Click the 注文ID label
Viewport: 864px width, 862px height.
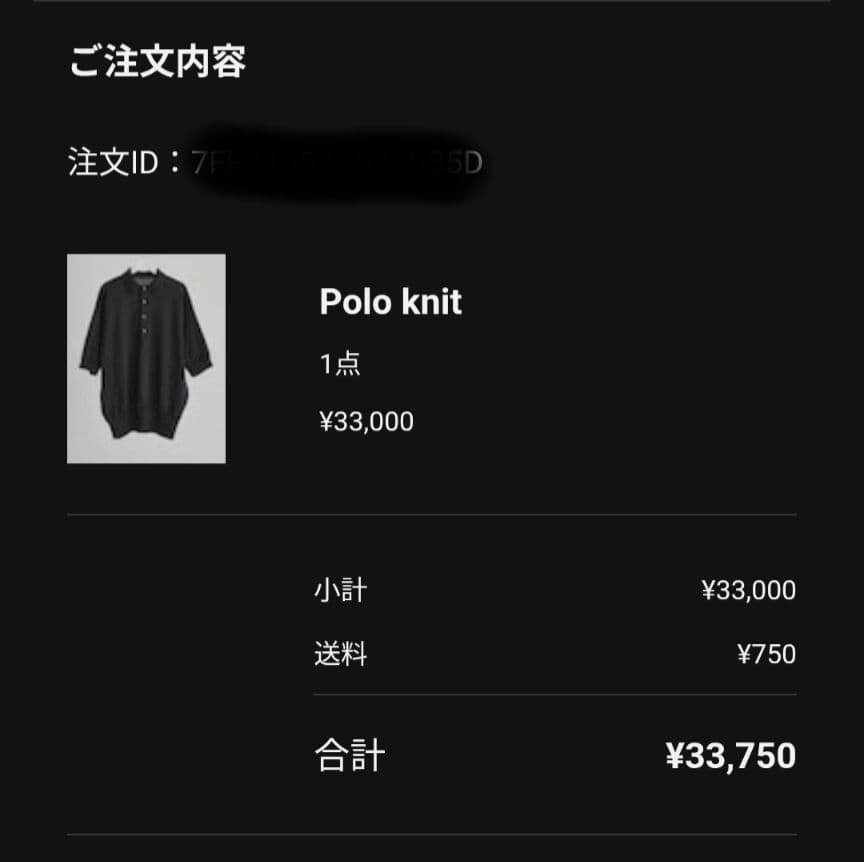coord(113,162)
